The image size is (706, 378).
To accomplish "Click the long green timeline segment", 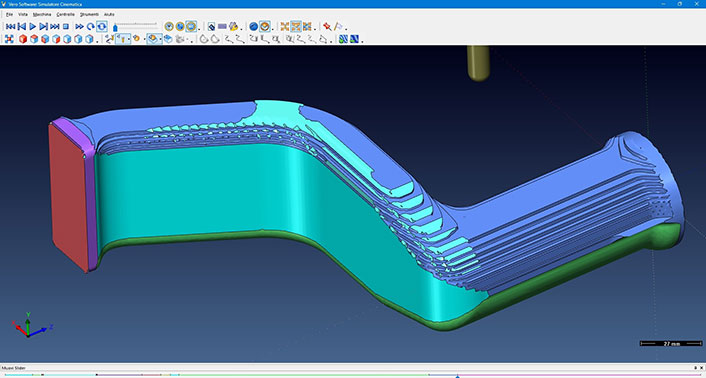I will pos(304,375).
